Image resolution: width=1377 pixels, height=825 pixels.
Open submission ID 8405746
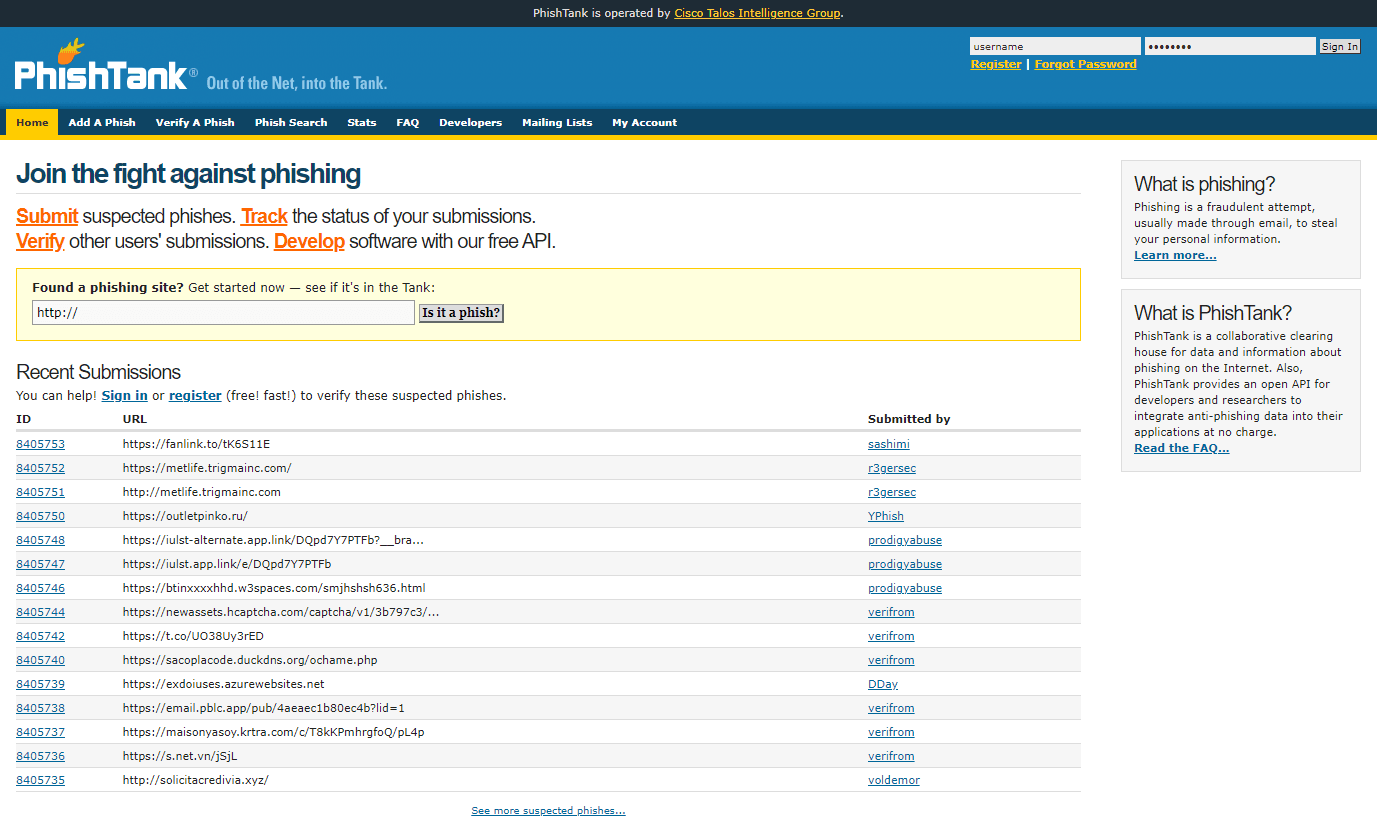40,588
